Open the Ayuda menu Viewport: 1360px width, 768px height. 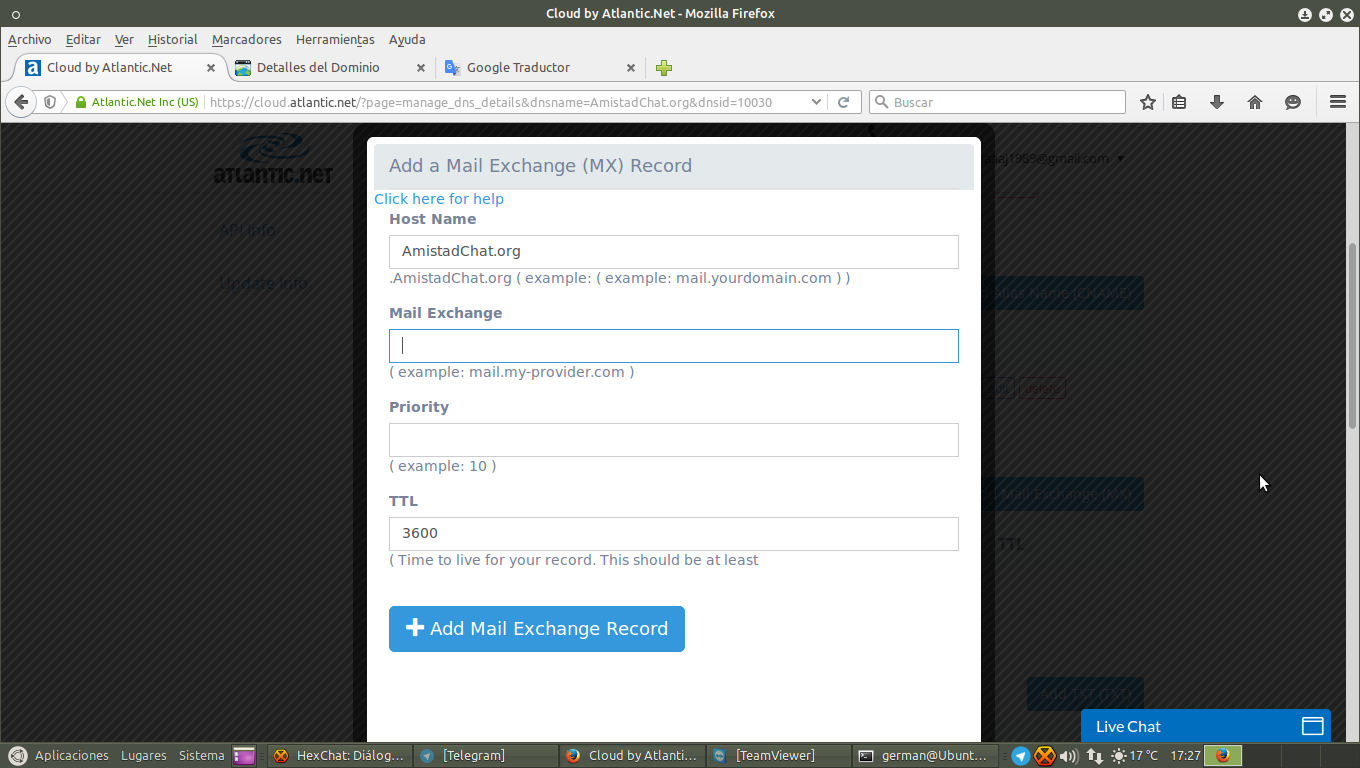[x=407, y=40]
